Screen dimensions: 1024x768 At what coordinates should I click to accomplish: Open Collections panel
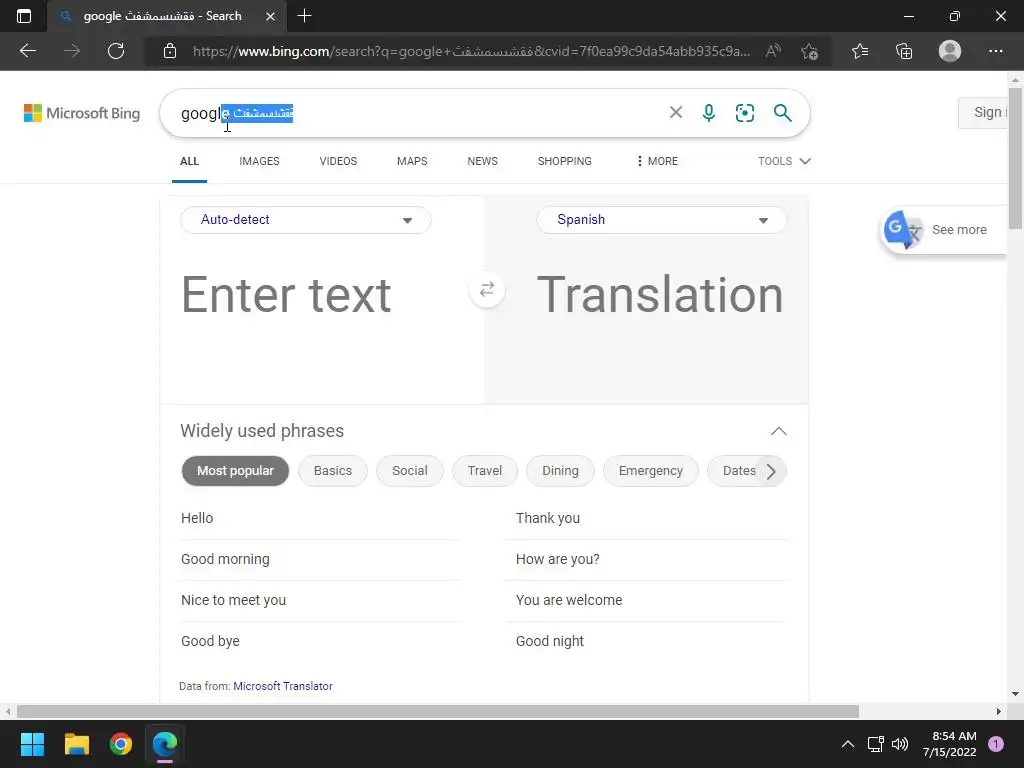click(904, 51)
